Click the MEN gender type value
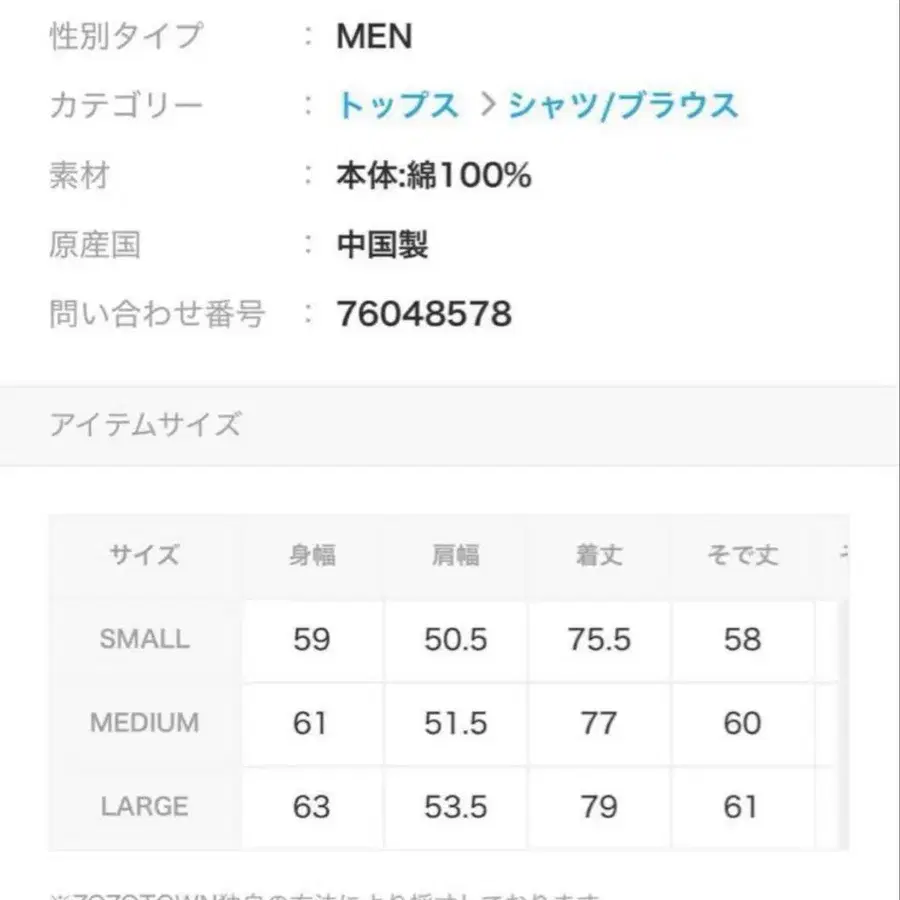The width and height of the screenshot is (900, 900). (x=374, y=37)
